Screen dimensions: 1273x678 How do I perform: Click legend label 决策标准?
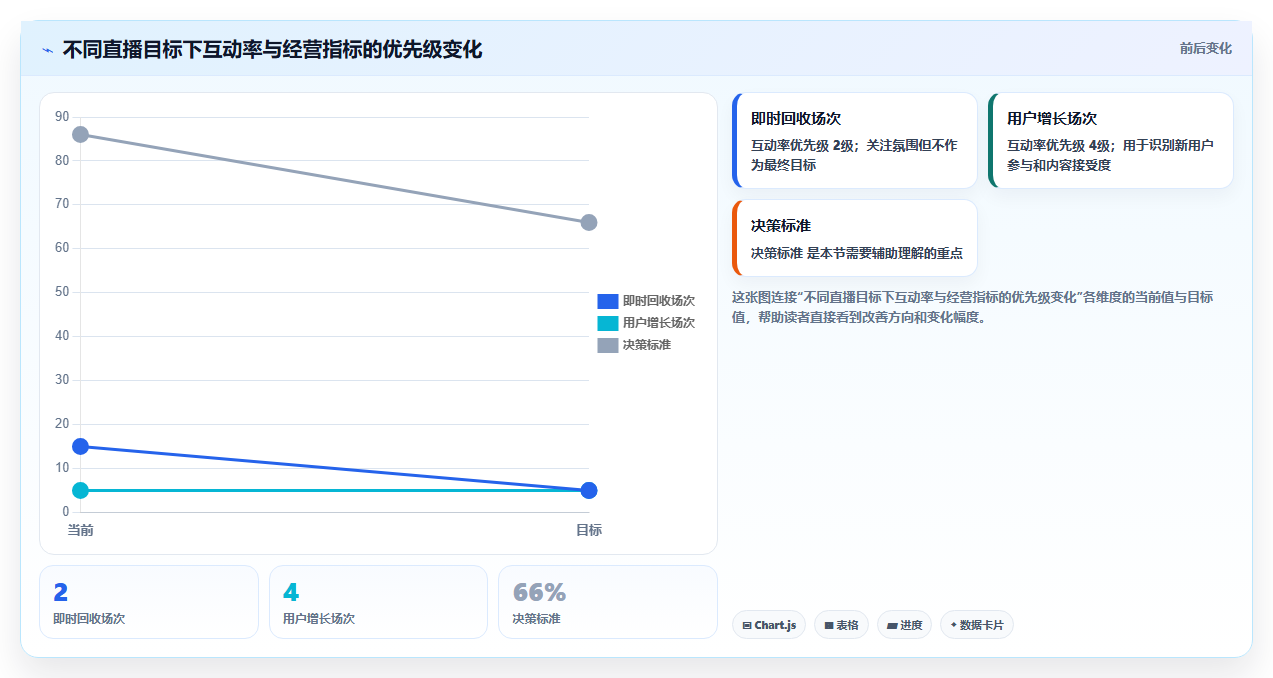tap(646, 345)
